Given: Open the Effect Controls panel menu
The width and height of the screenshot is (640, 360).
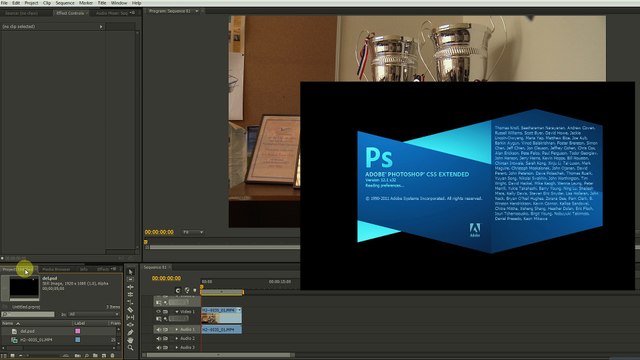Looking at the screenshot, I should point(132,13).
